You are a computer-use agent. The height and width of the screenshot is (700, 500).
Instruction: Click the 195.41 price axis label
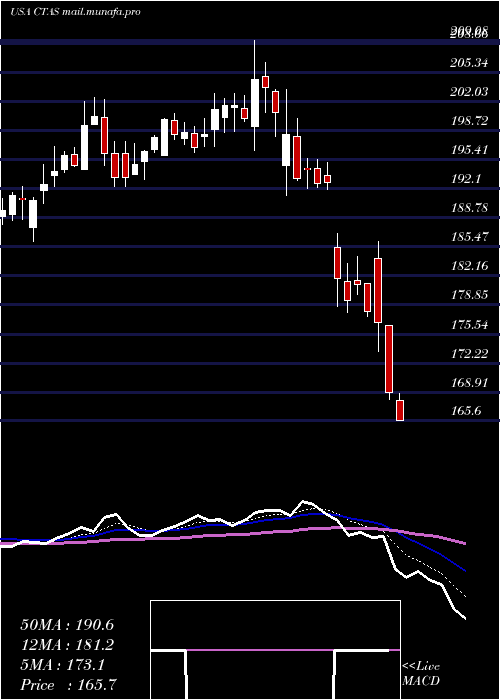[x=468, y=150]
